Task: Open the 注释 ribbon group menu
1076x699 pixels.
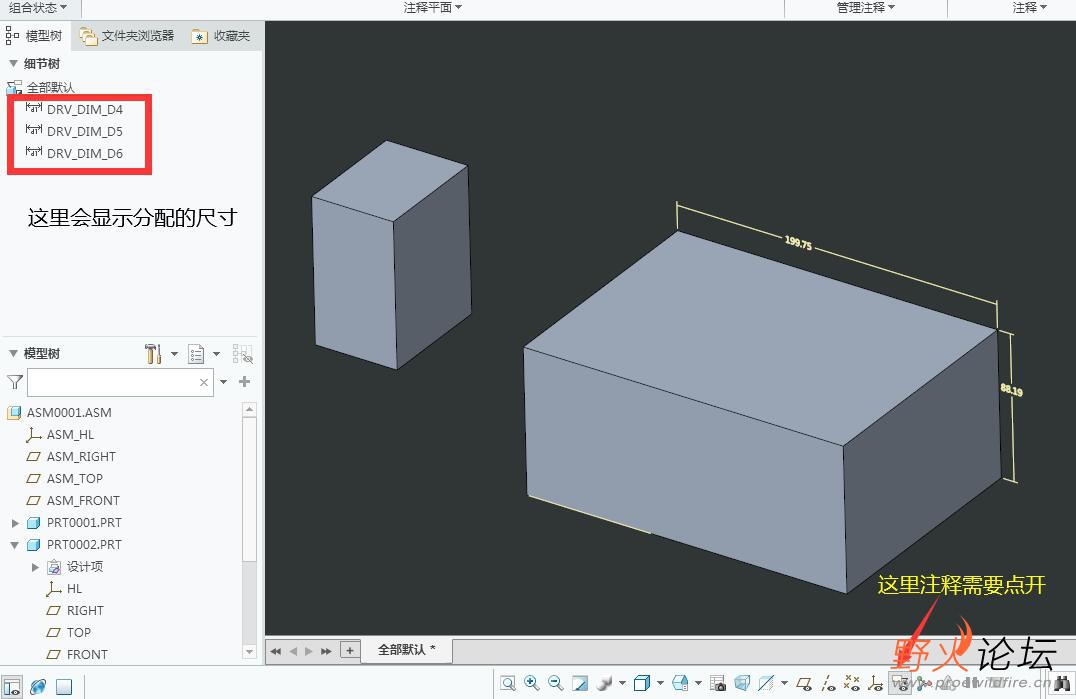Action: [x=1029, y=8]
